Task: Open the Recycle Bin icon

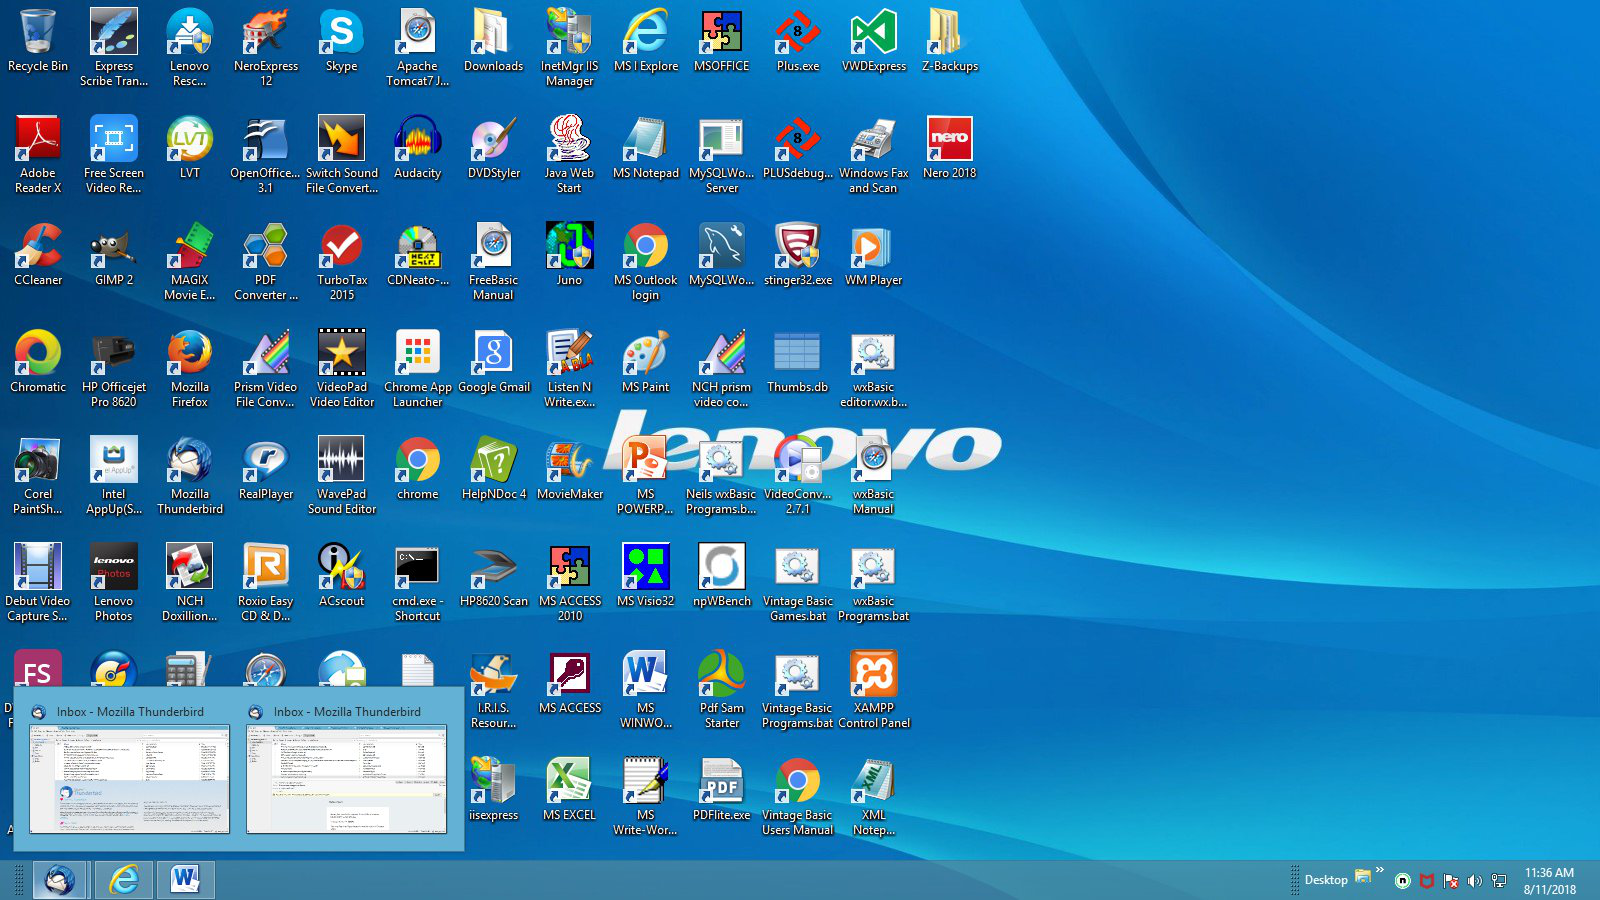Action: 38,42
